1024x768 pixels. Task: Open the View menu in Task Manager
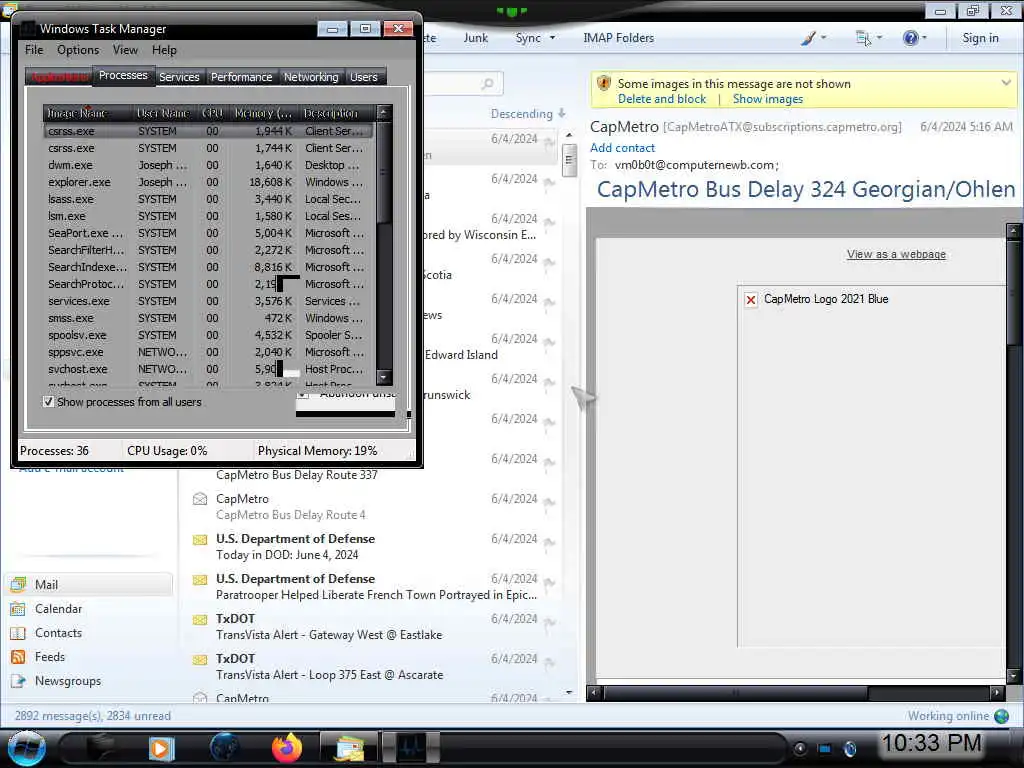(125, 50)
